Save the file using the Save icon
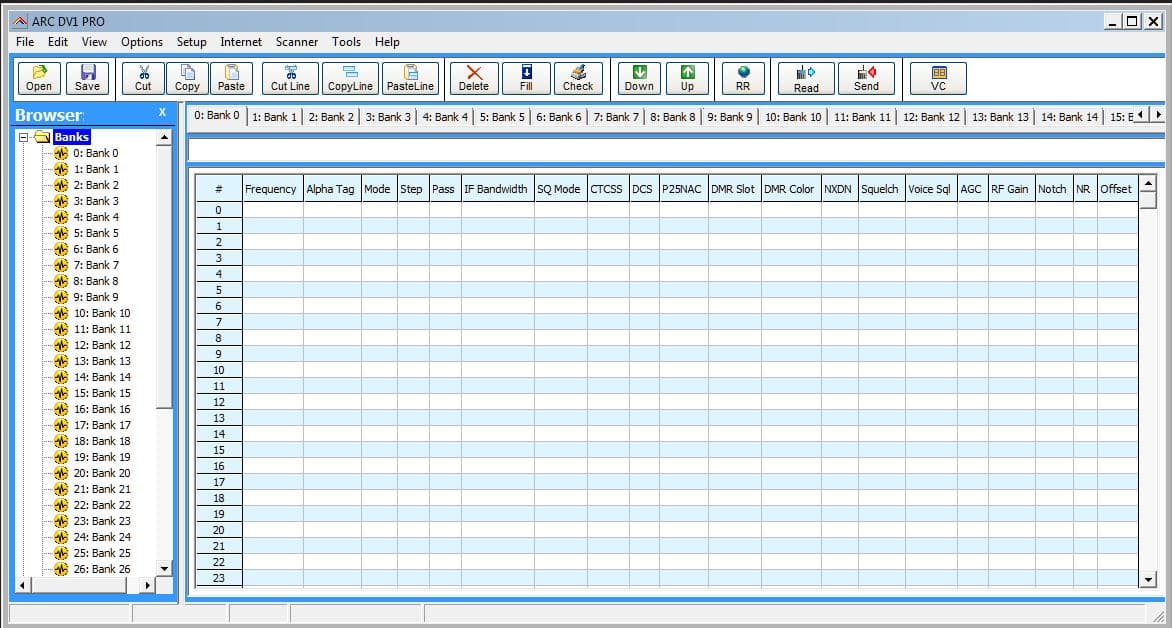Screen dimensions: 1172x628 (x=87, y=78)
